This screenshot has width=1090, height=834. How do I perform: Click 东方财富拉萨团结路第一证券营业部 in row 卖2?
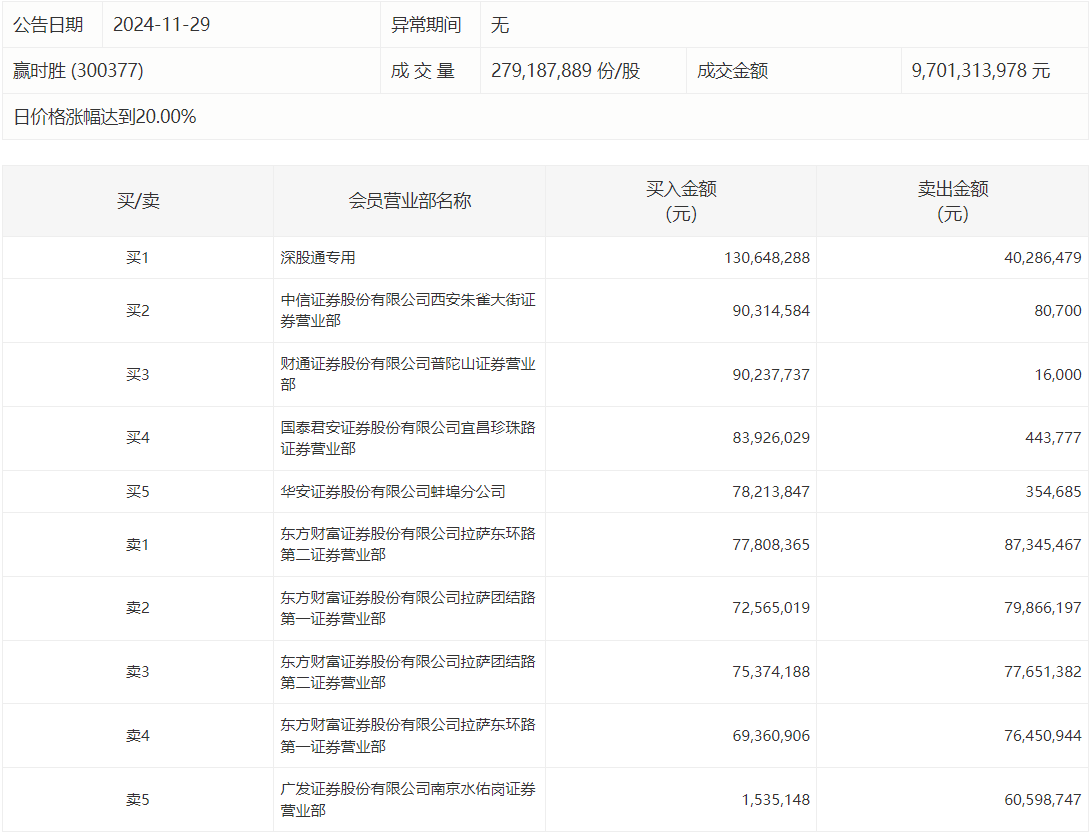408,608
